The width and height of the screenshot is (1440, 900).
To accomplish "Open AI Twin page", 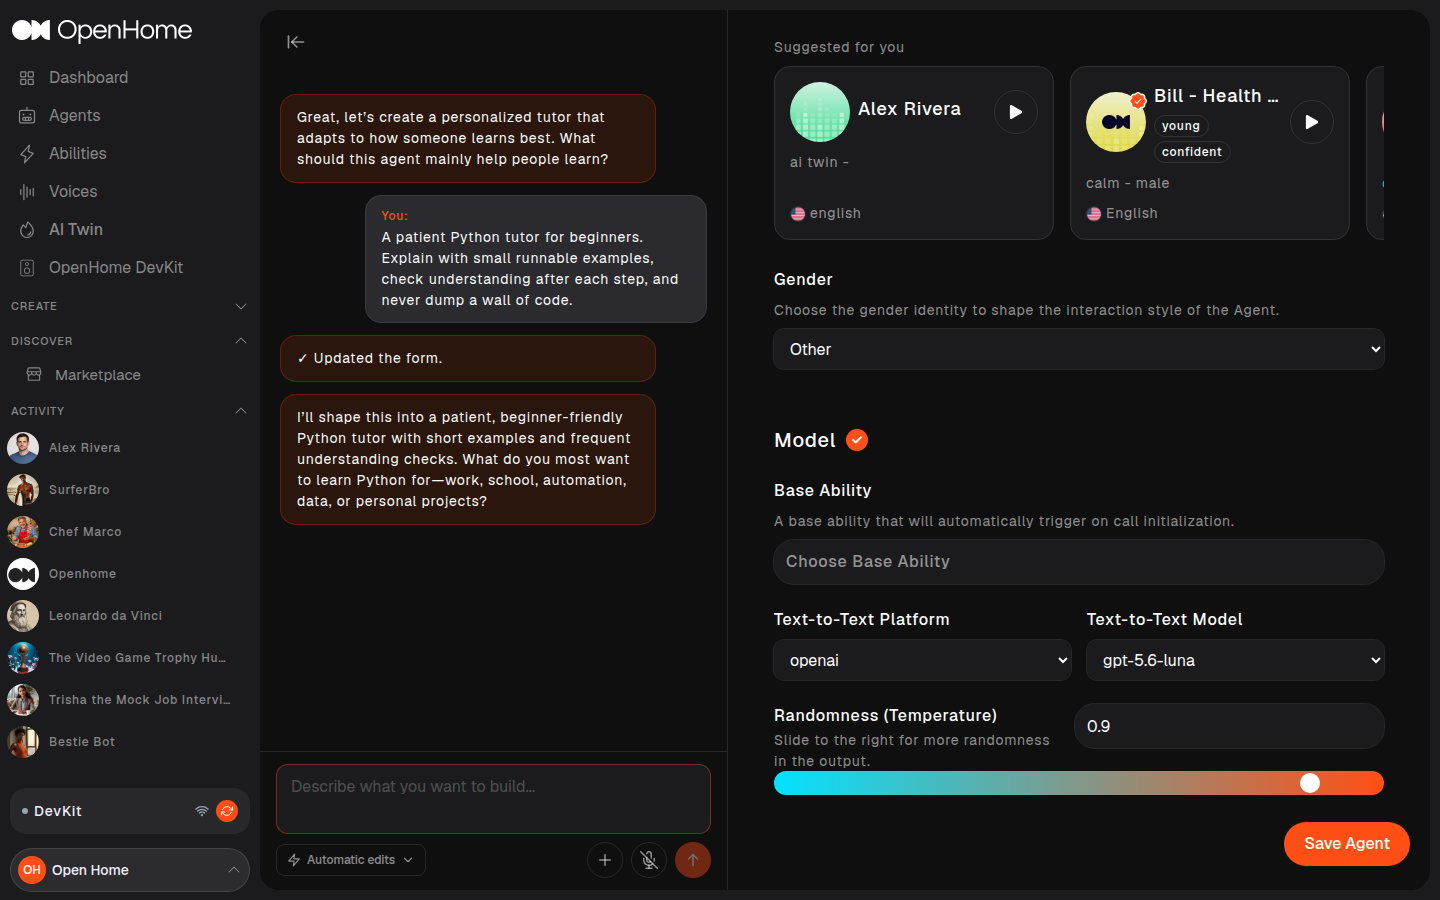I will pos(75,229).
